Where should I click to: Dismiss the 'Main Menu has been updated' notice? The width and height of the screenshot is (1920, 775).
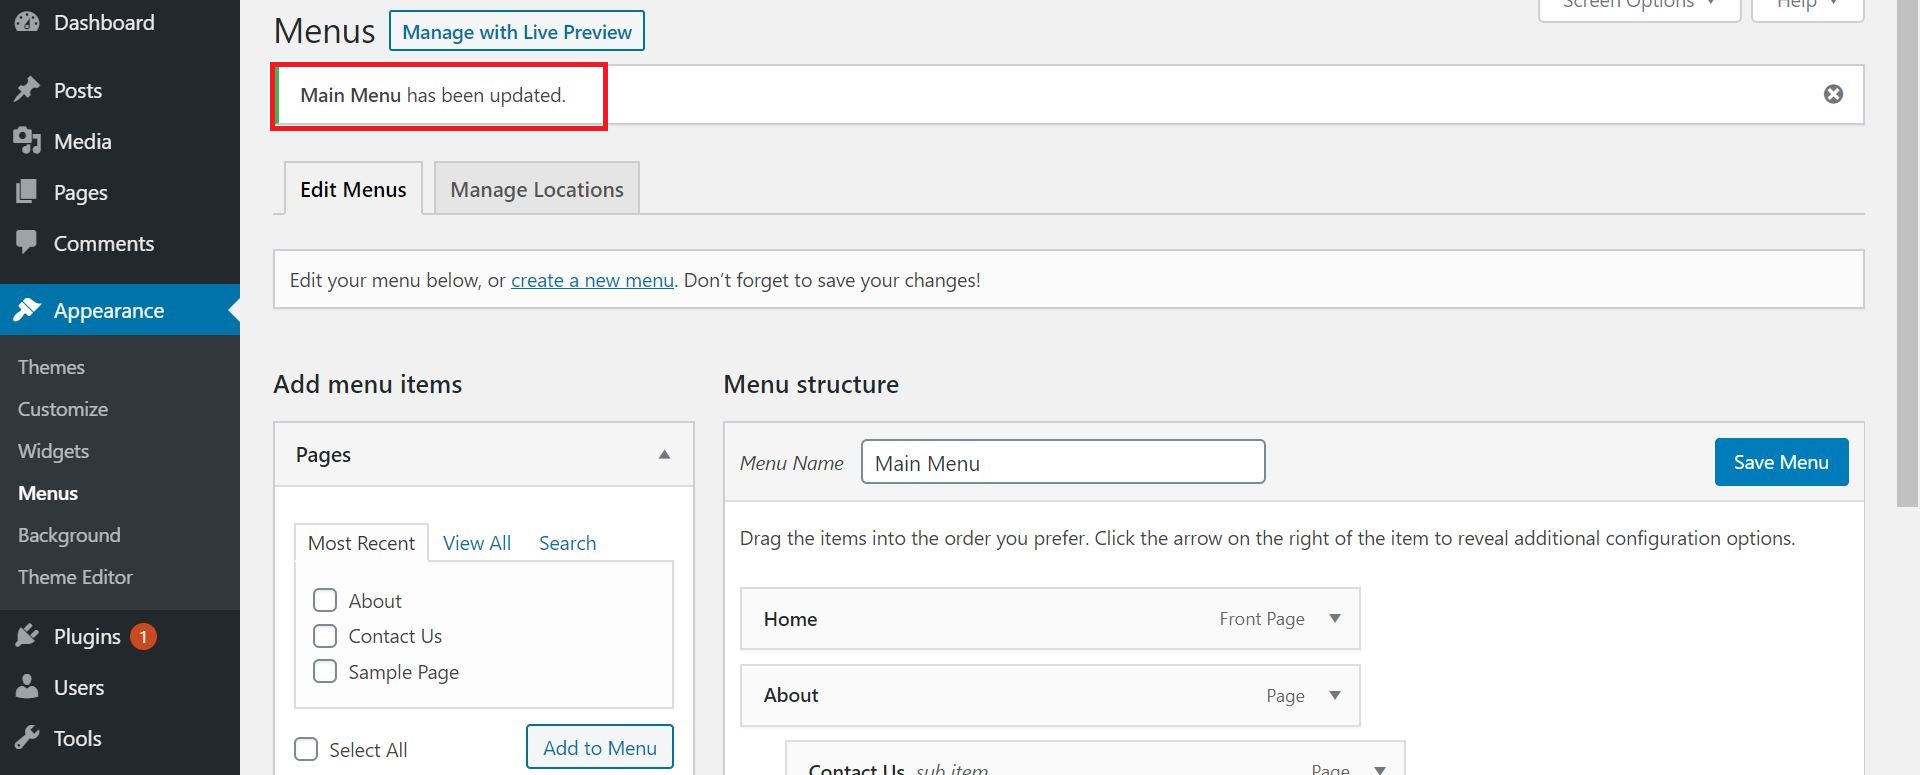(x=1833, y=93)
